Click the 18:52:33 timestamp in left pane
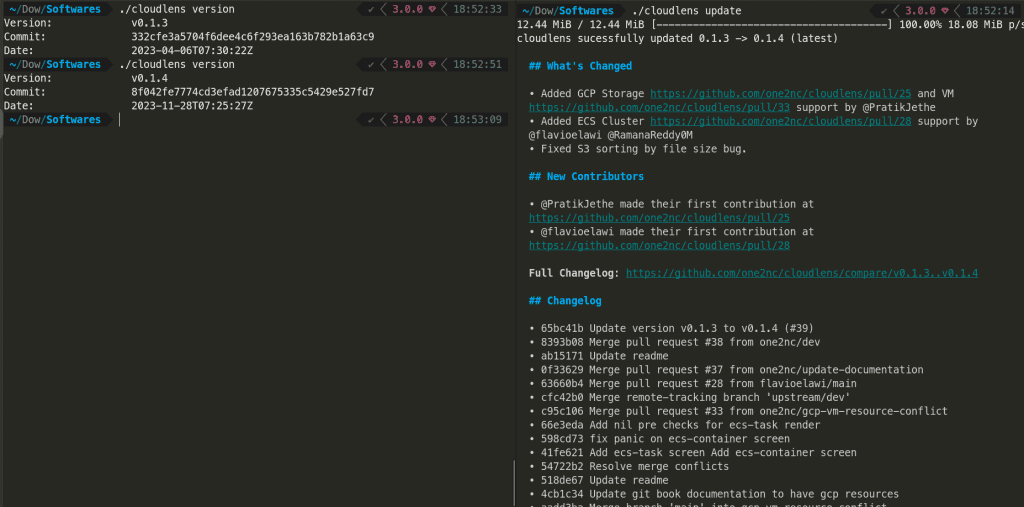The image size is (1024, 507). click(x=477, y=9)
